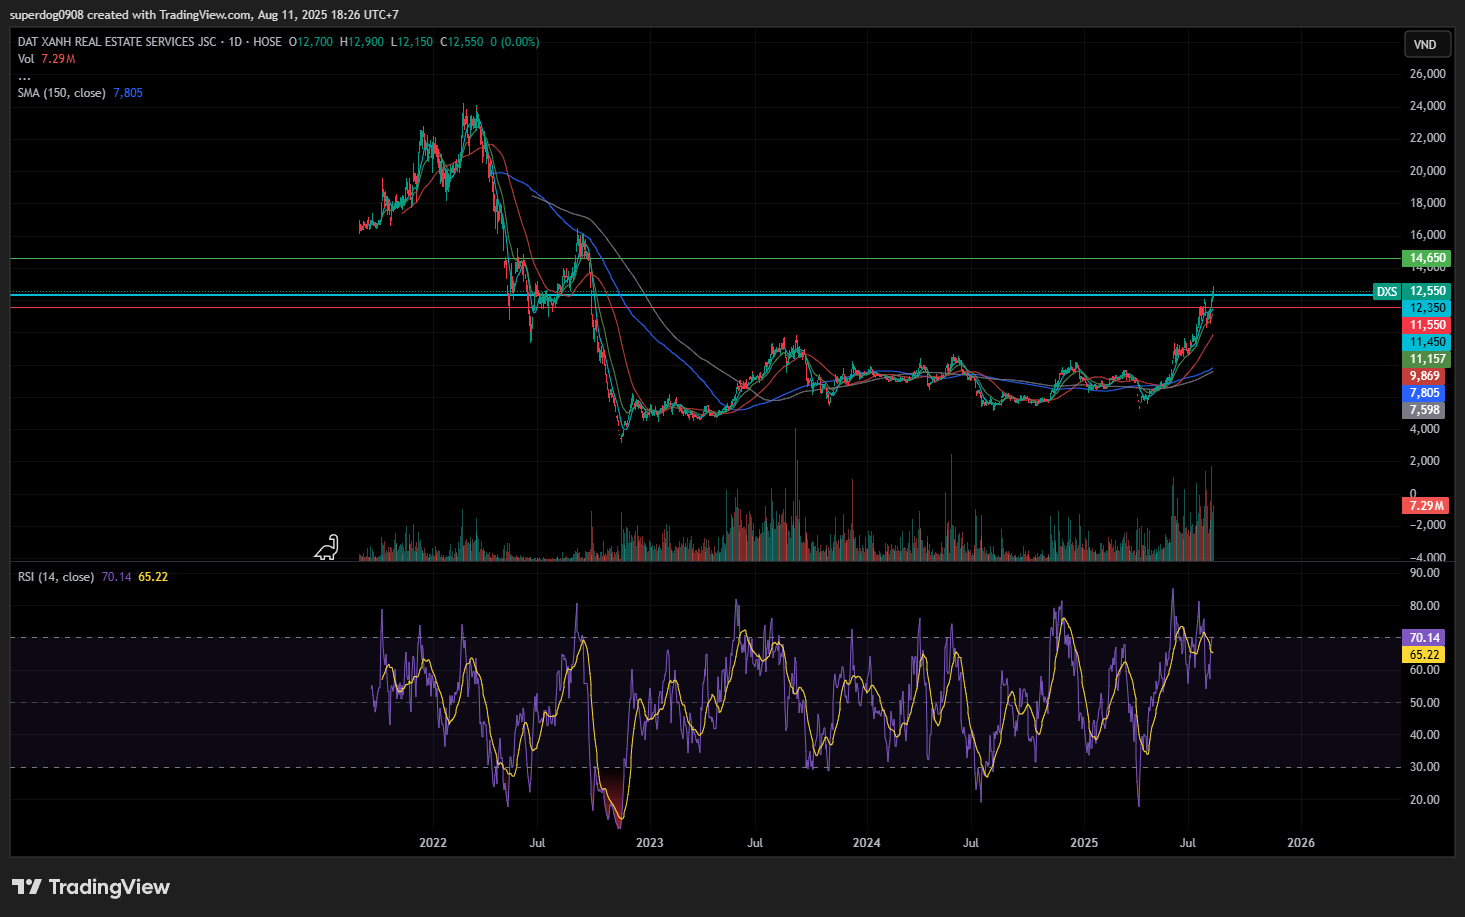The height and width of the screenshot is (917, 1465).
Task: Click the 50.00 RSI scale value
Action: point(1425,703)
